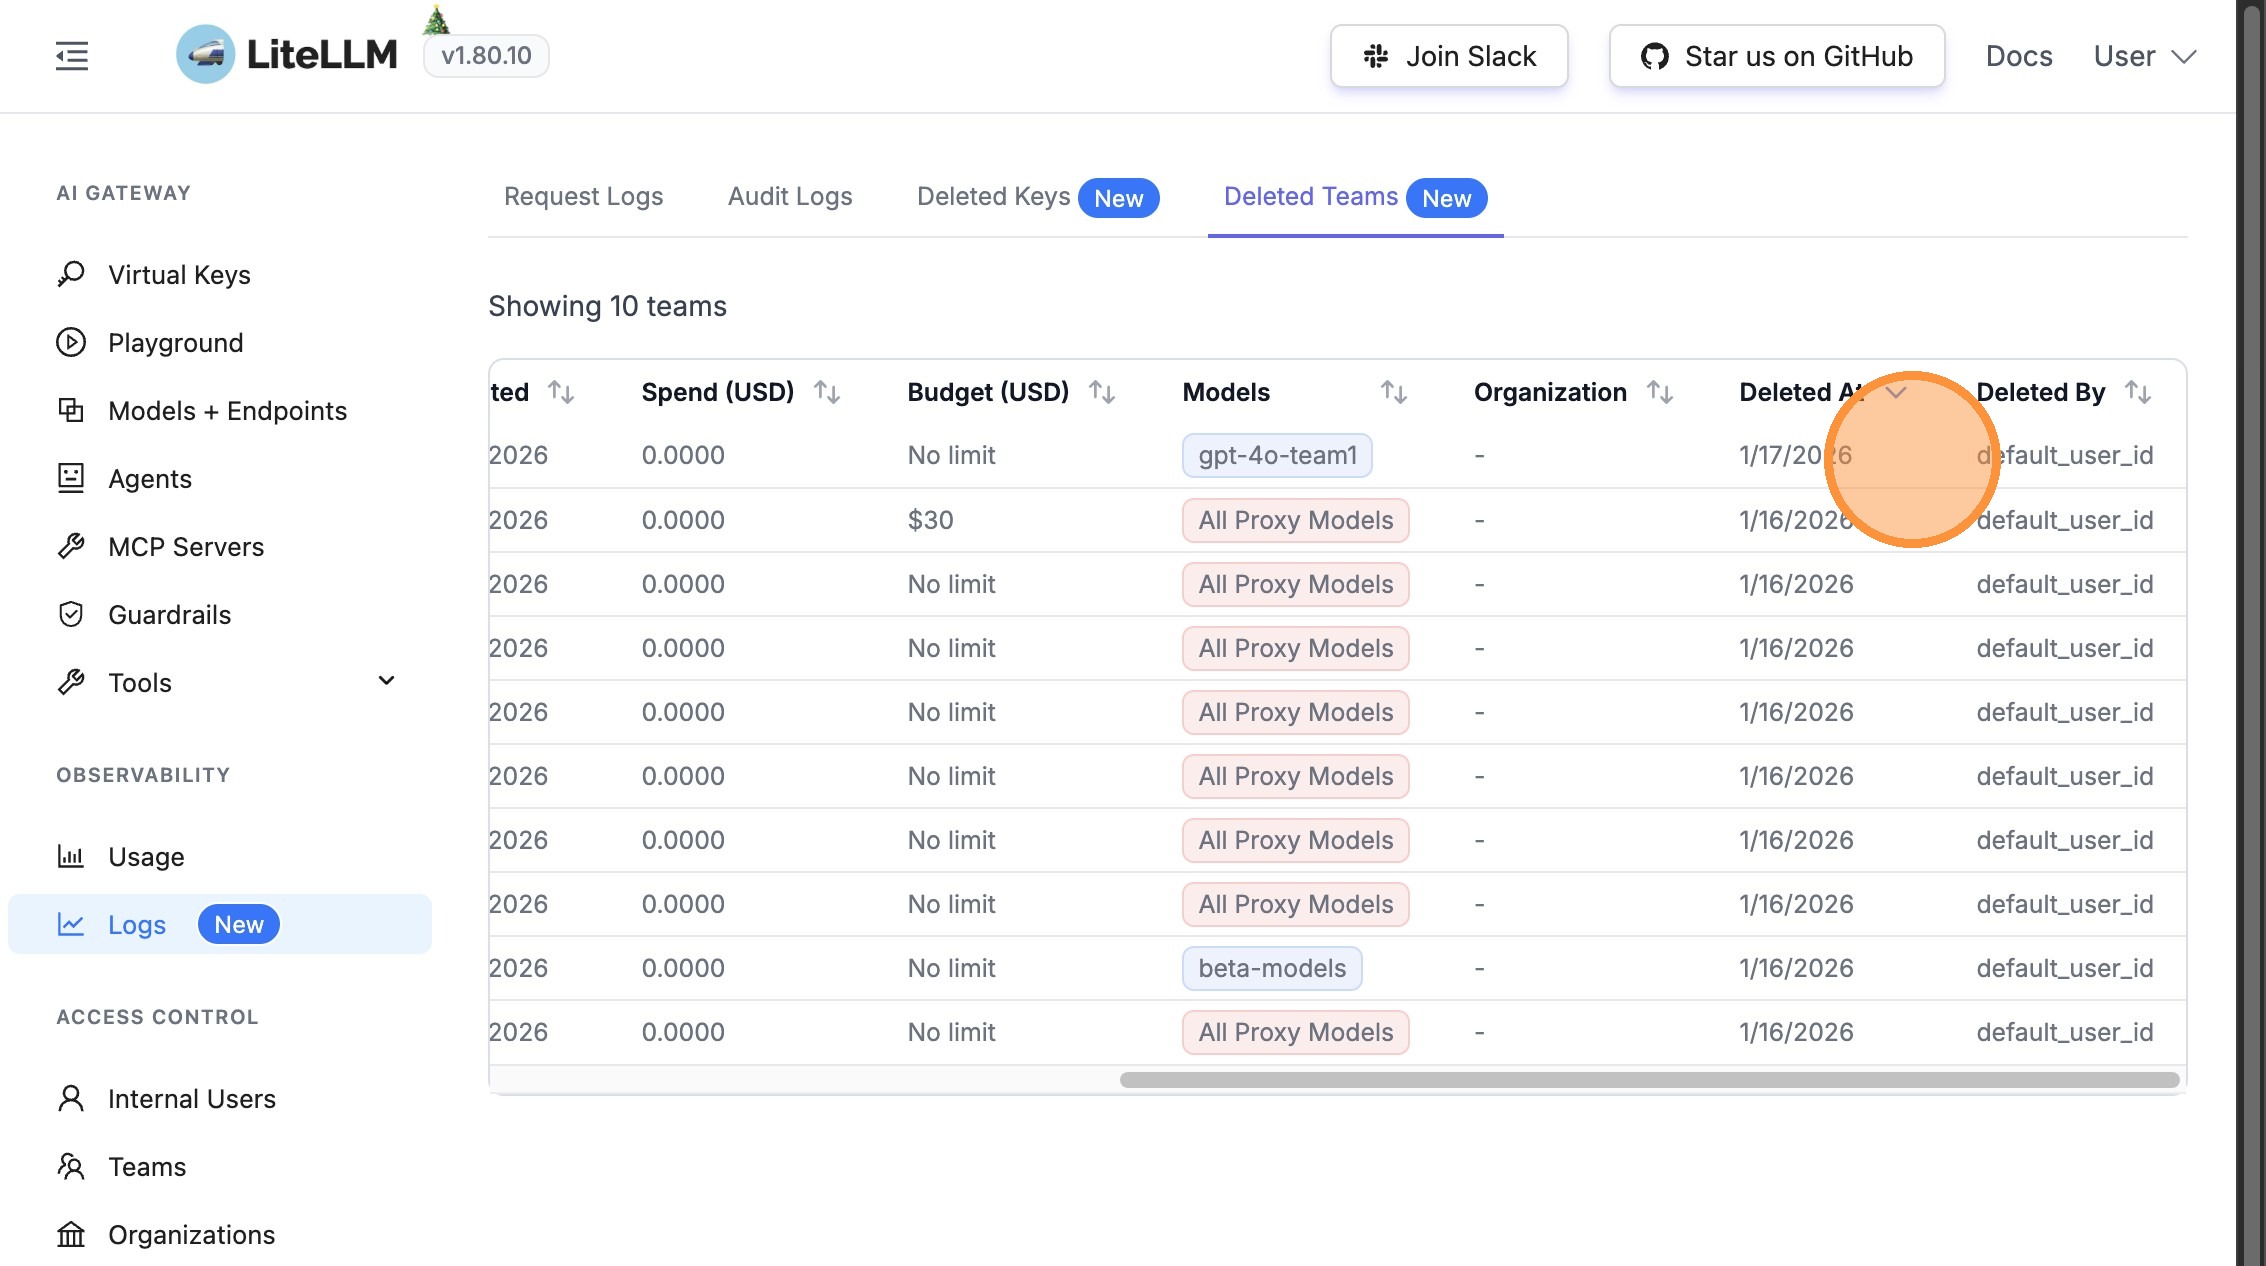Viewport: 2266px width, 1266px height.
Task: Toggle Deleted At sort arrow
Action: (x=1895, y=392)
